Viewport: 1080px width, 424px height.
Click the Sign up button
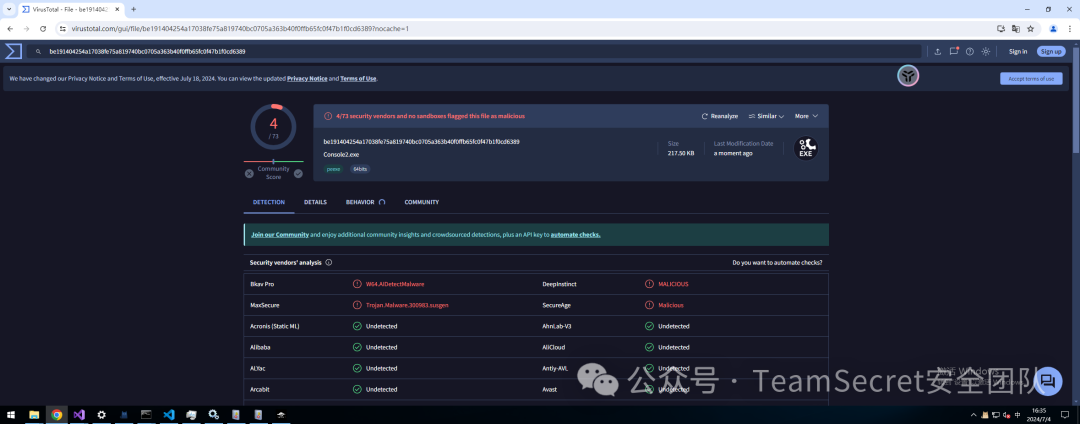1051,52
